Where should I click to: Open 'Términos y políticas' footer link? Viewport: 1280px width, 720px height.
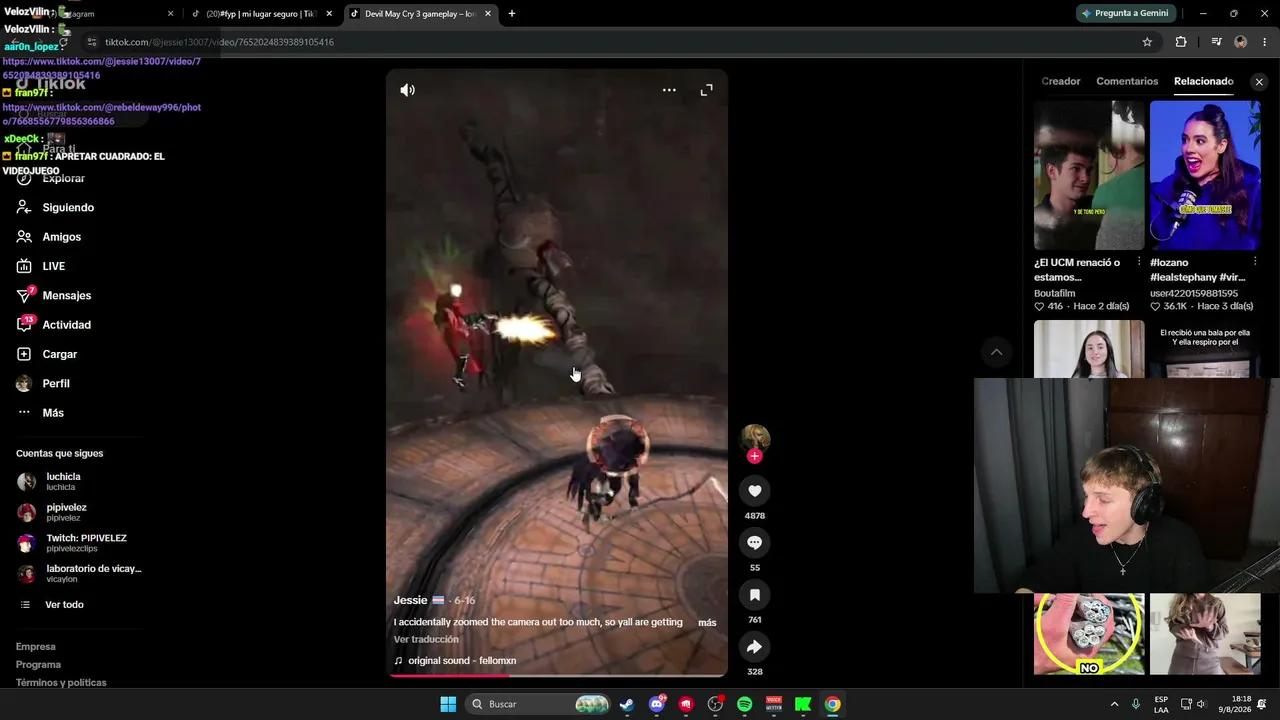tap(61, 683)
